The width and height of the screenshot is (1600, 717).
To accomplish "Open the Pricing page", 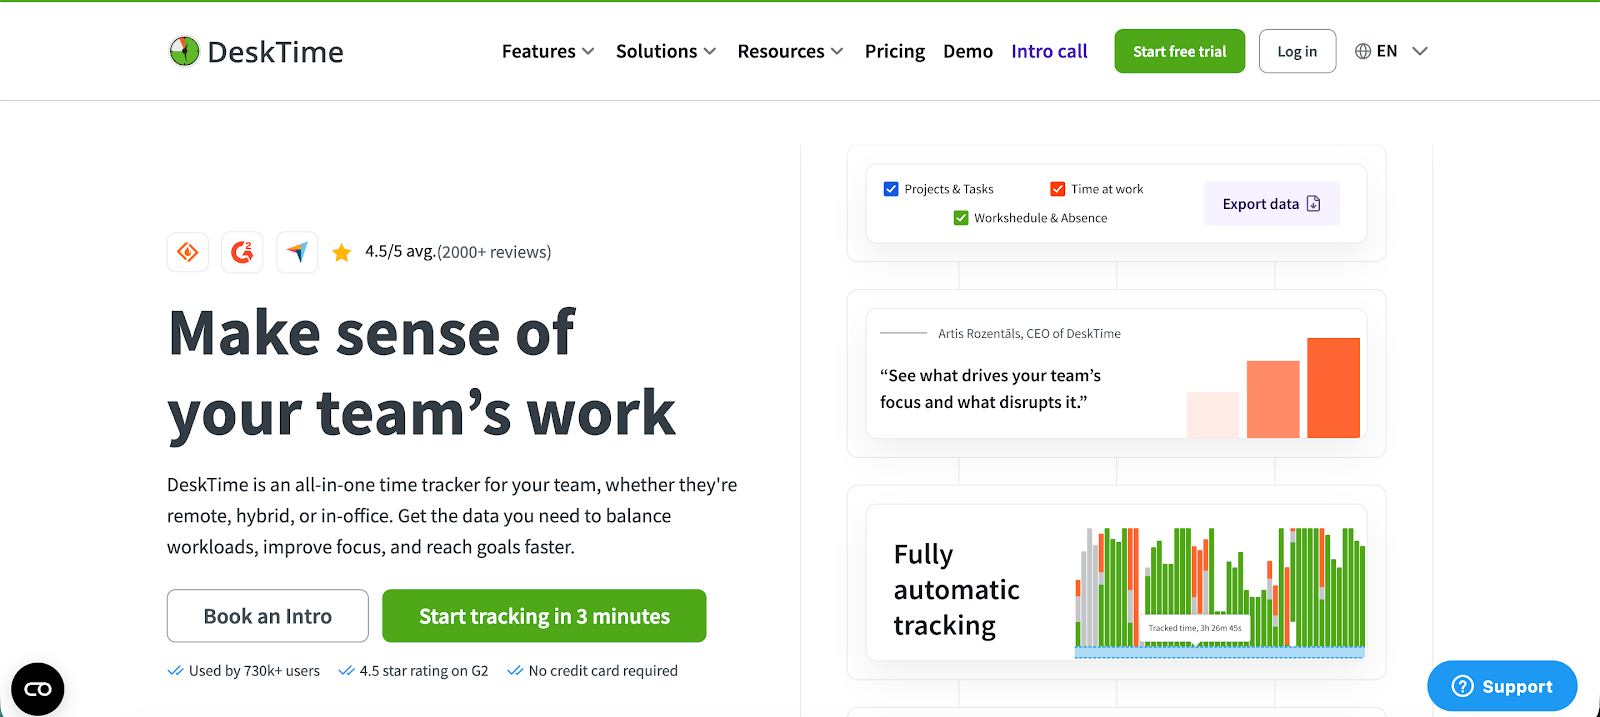I will 895,51.
